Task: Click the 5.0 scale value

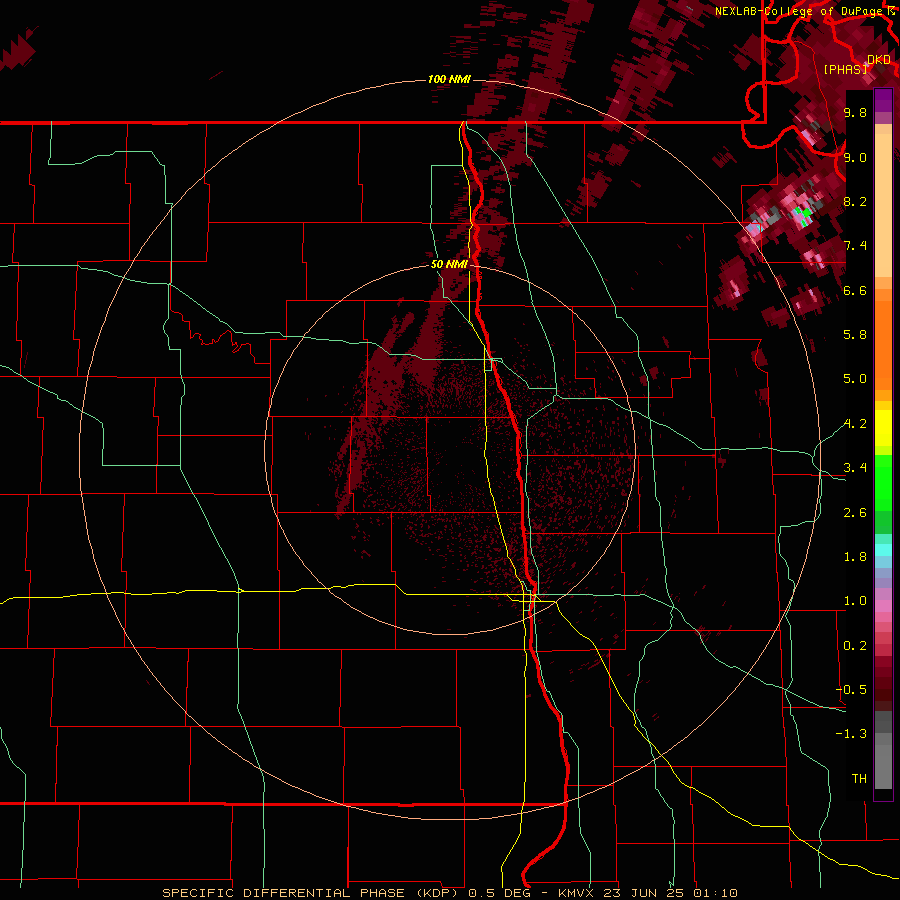Action: 855,379
